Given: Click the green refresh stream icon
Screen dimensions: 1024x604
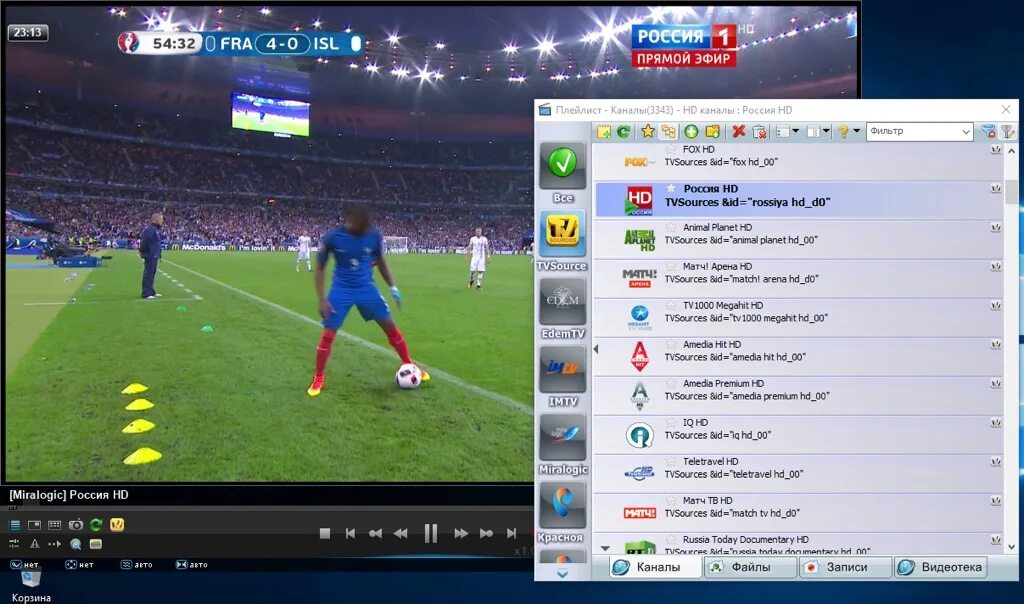Looking at the screenshot, I should [x=96, y=524].
